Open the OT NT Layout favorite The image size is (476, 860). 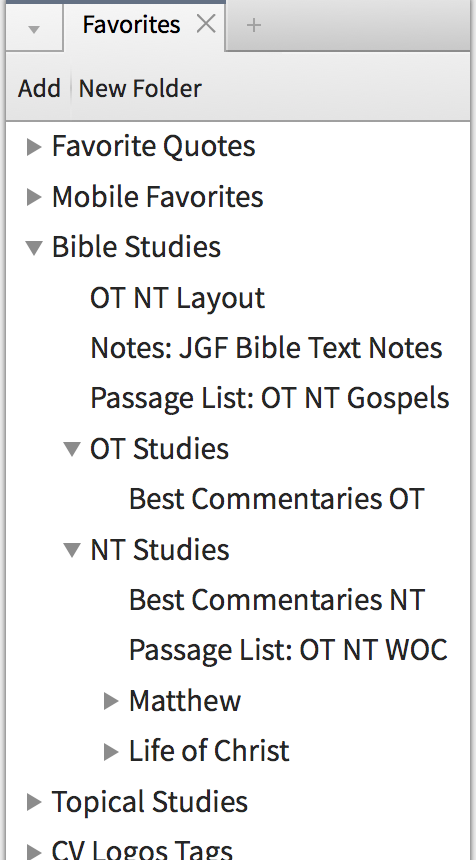pos(177,298)
